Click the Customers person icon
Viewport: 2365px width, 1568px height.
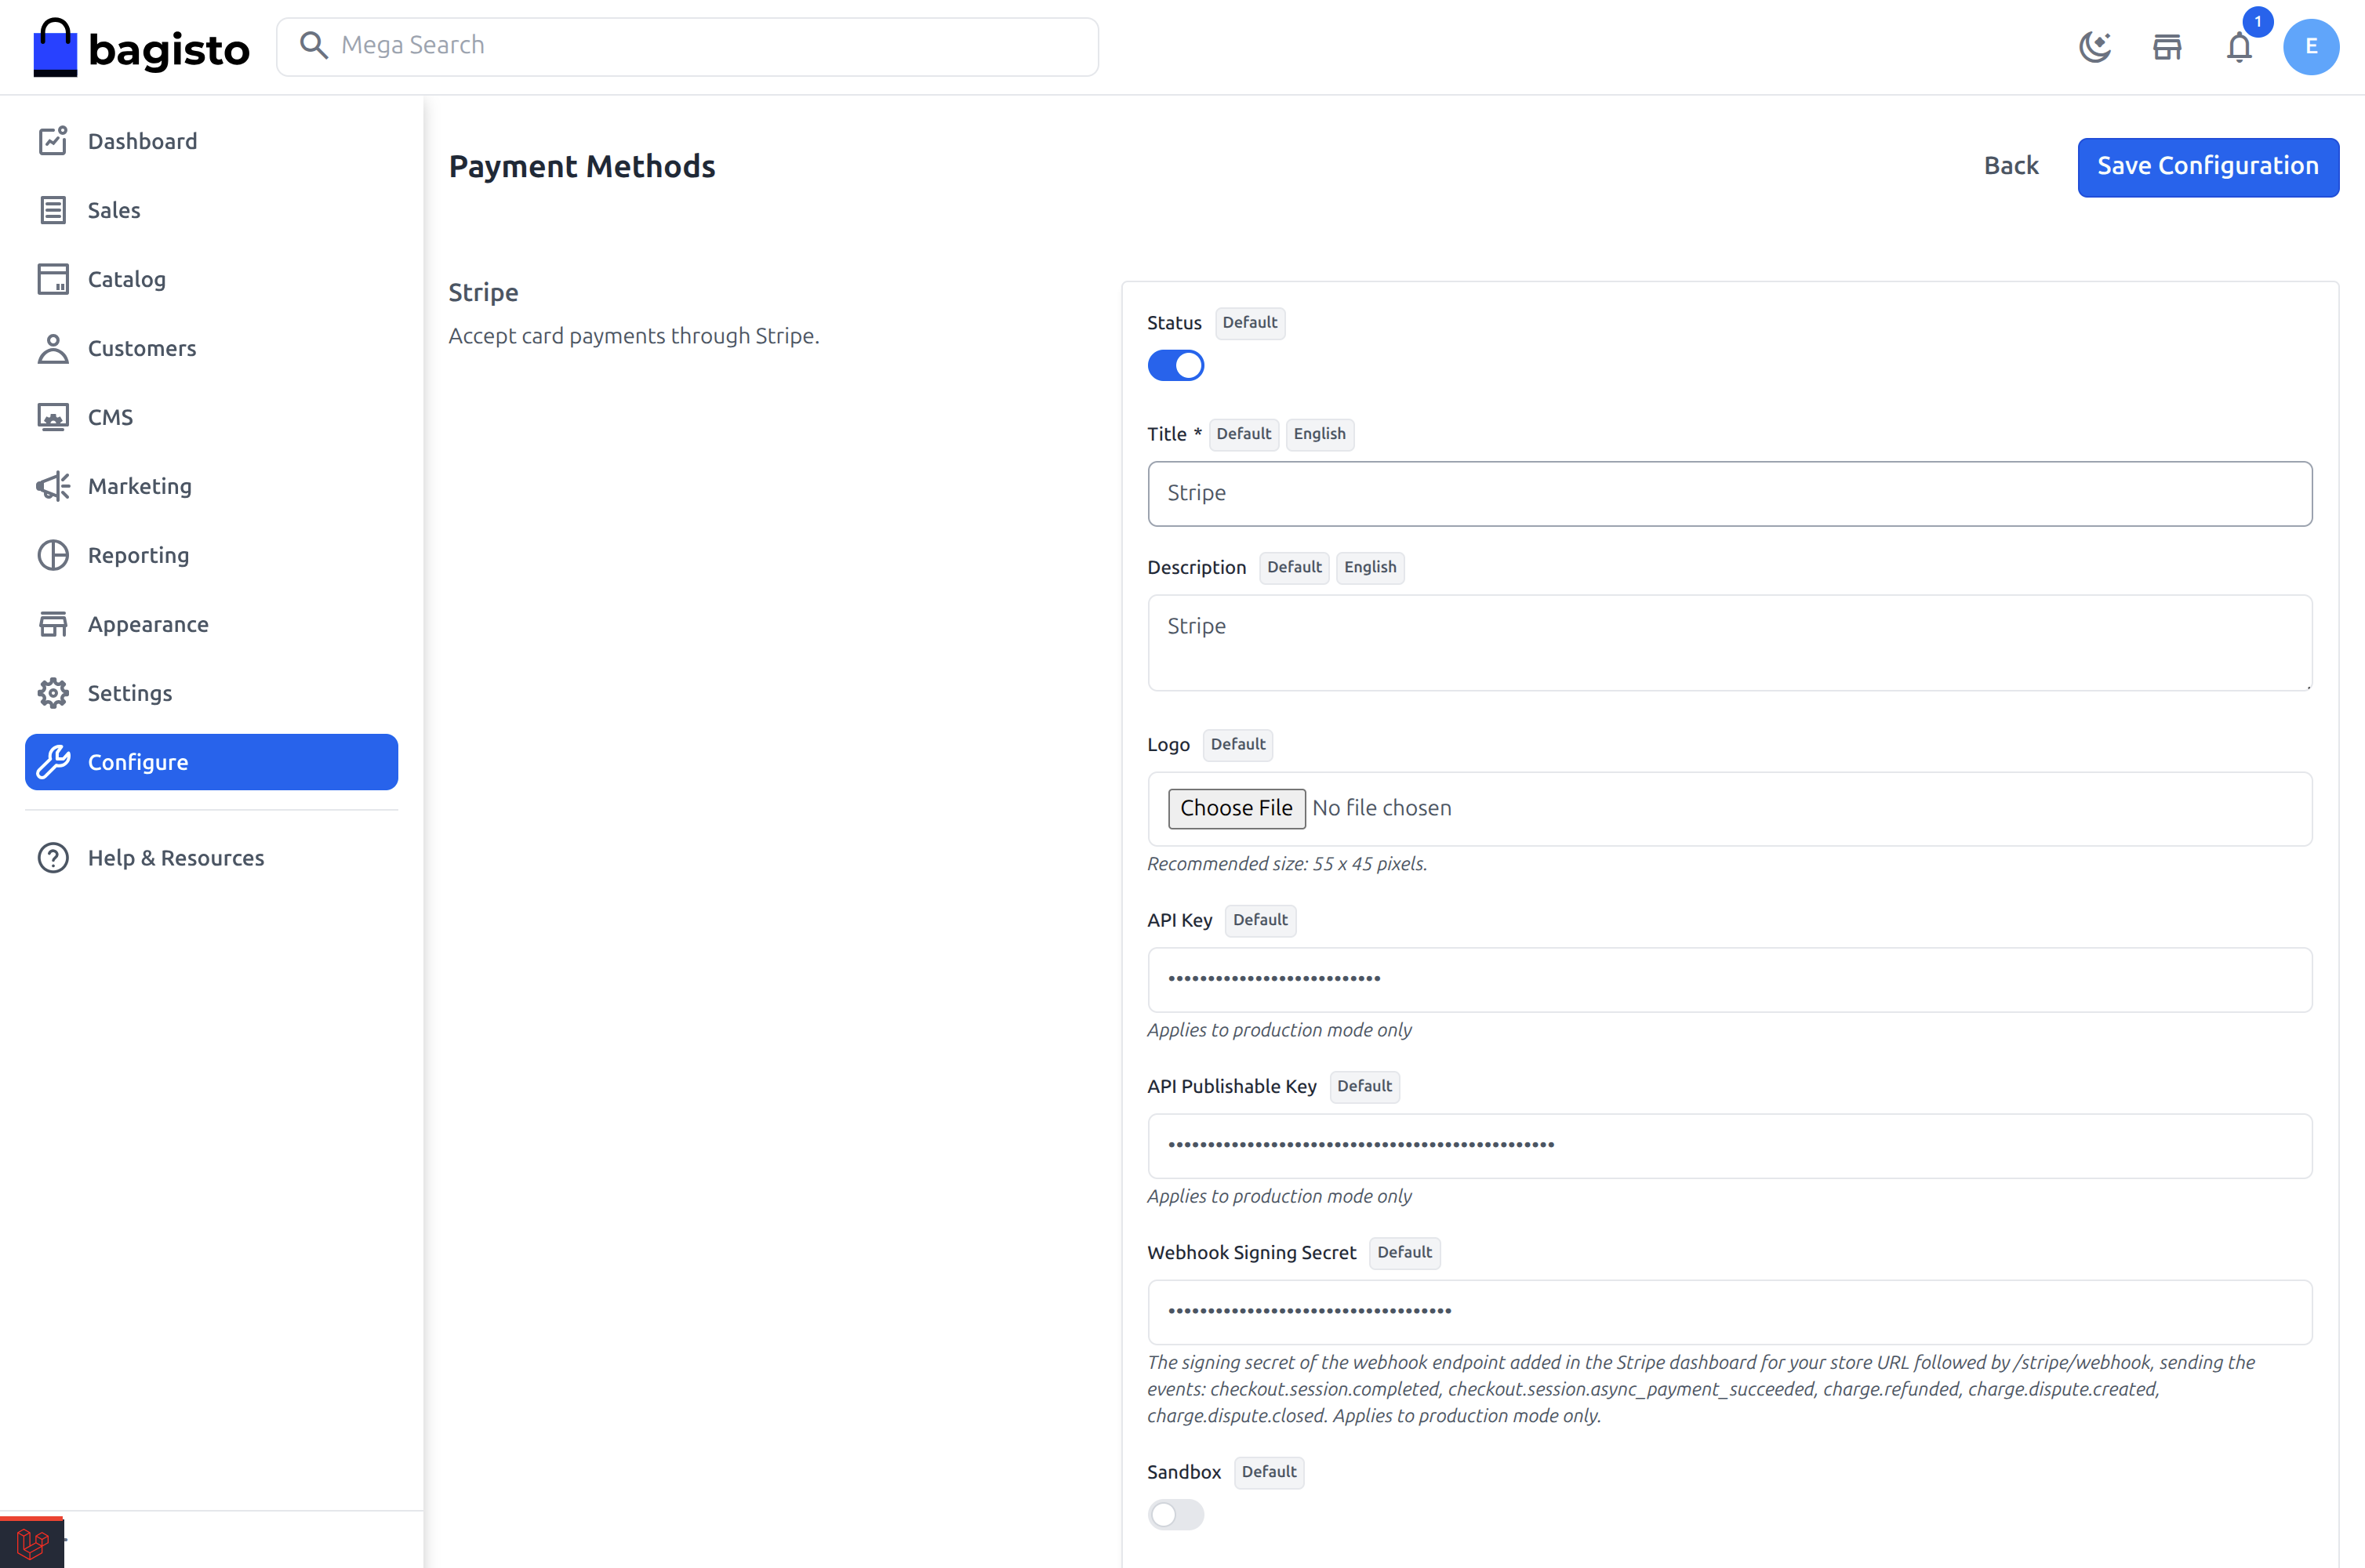(53, 348)
